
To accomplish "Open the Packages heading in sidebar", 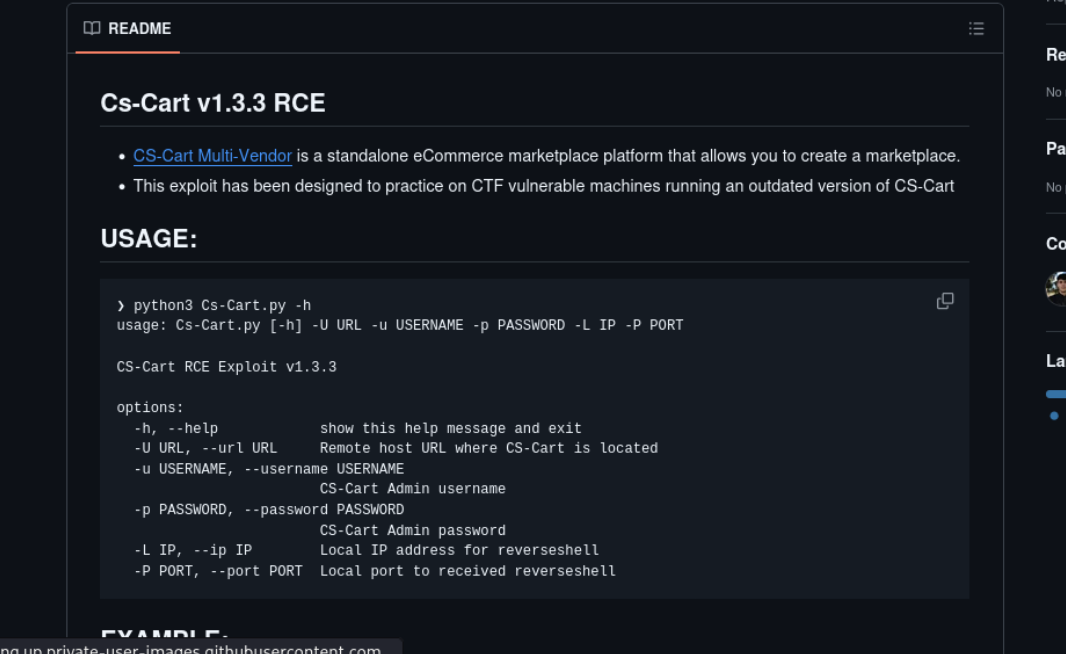I will [1055, 149].
